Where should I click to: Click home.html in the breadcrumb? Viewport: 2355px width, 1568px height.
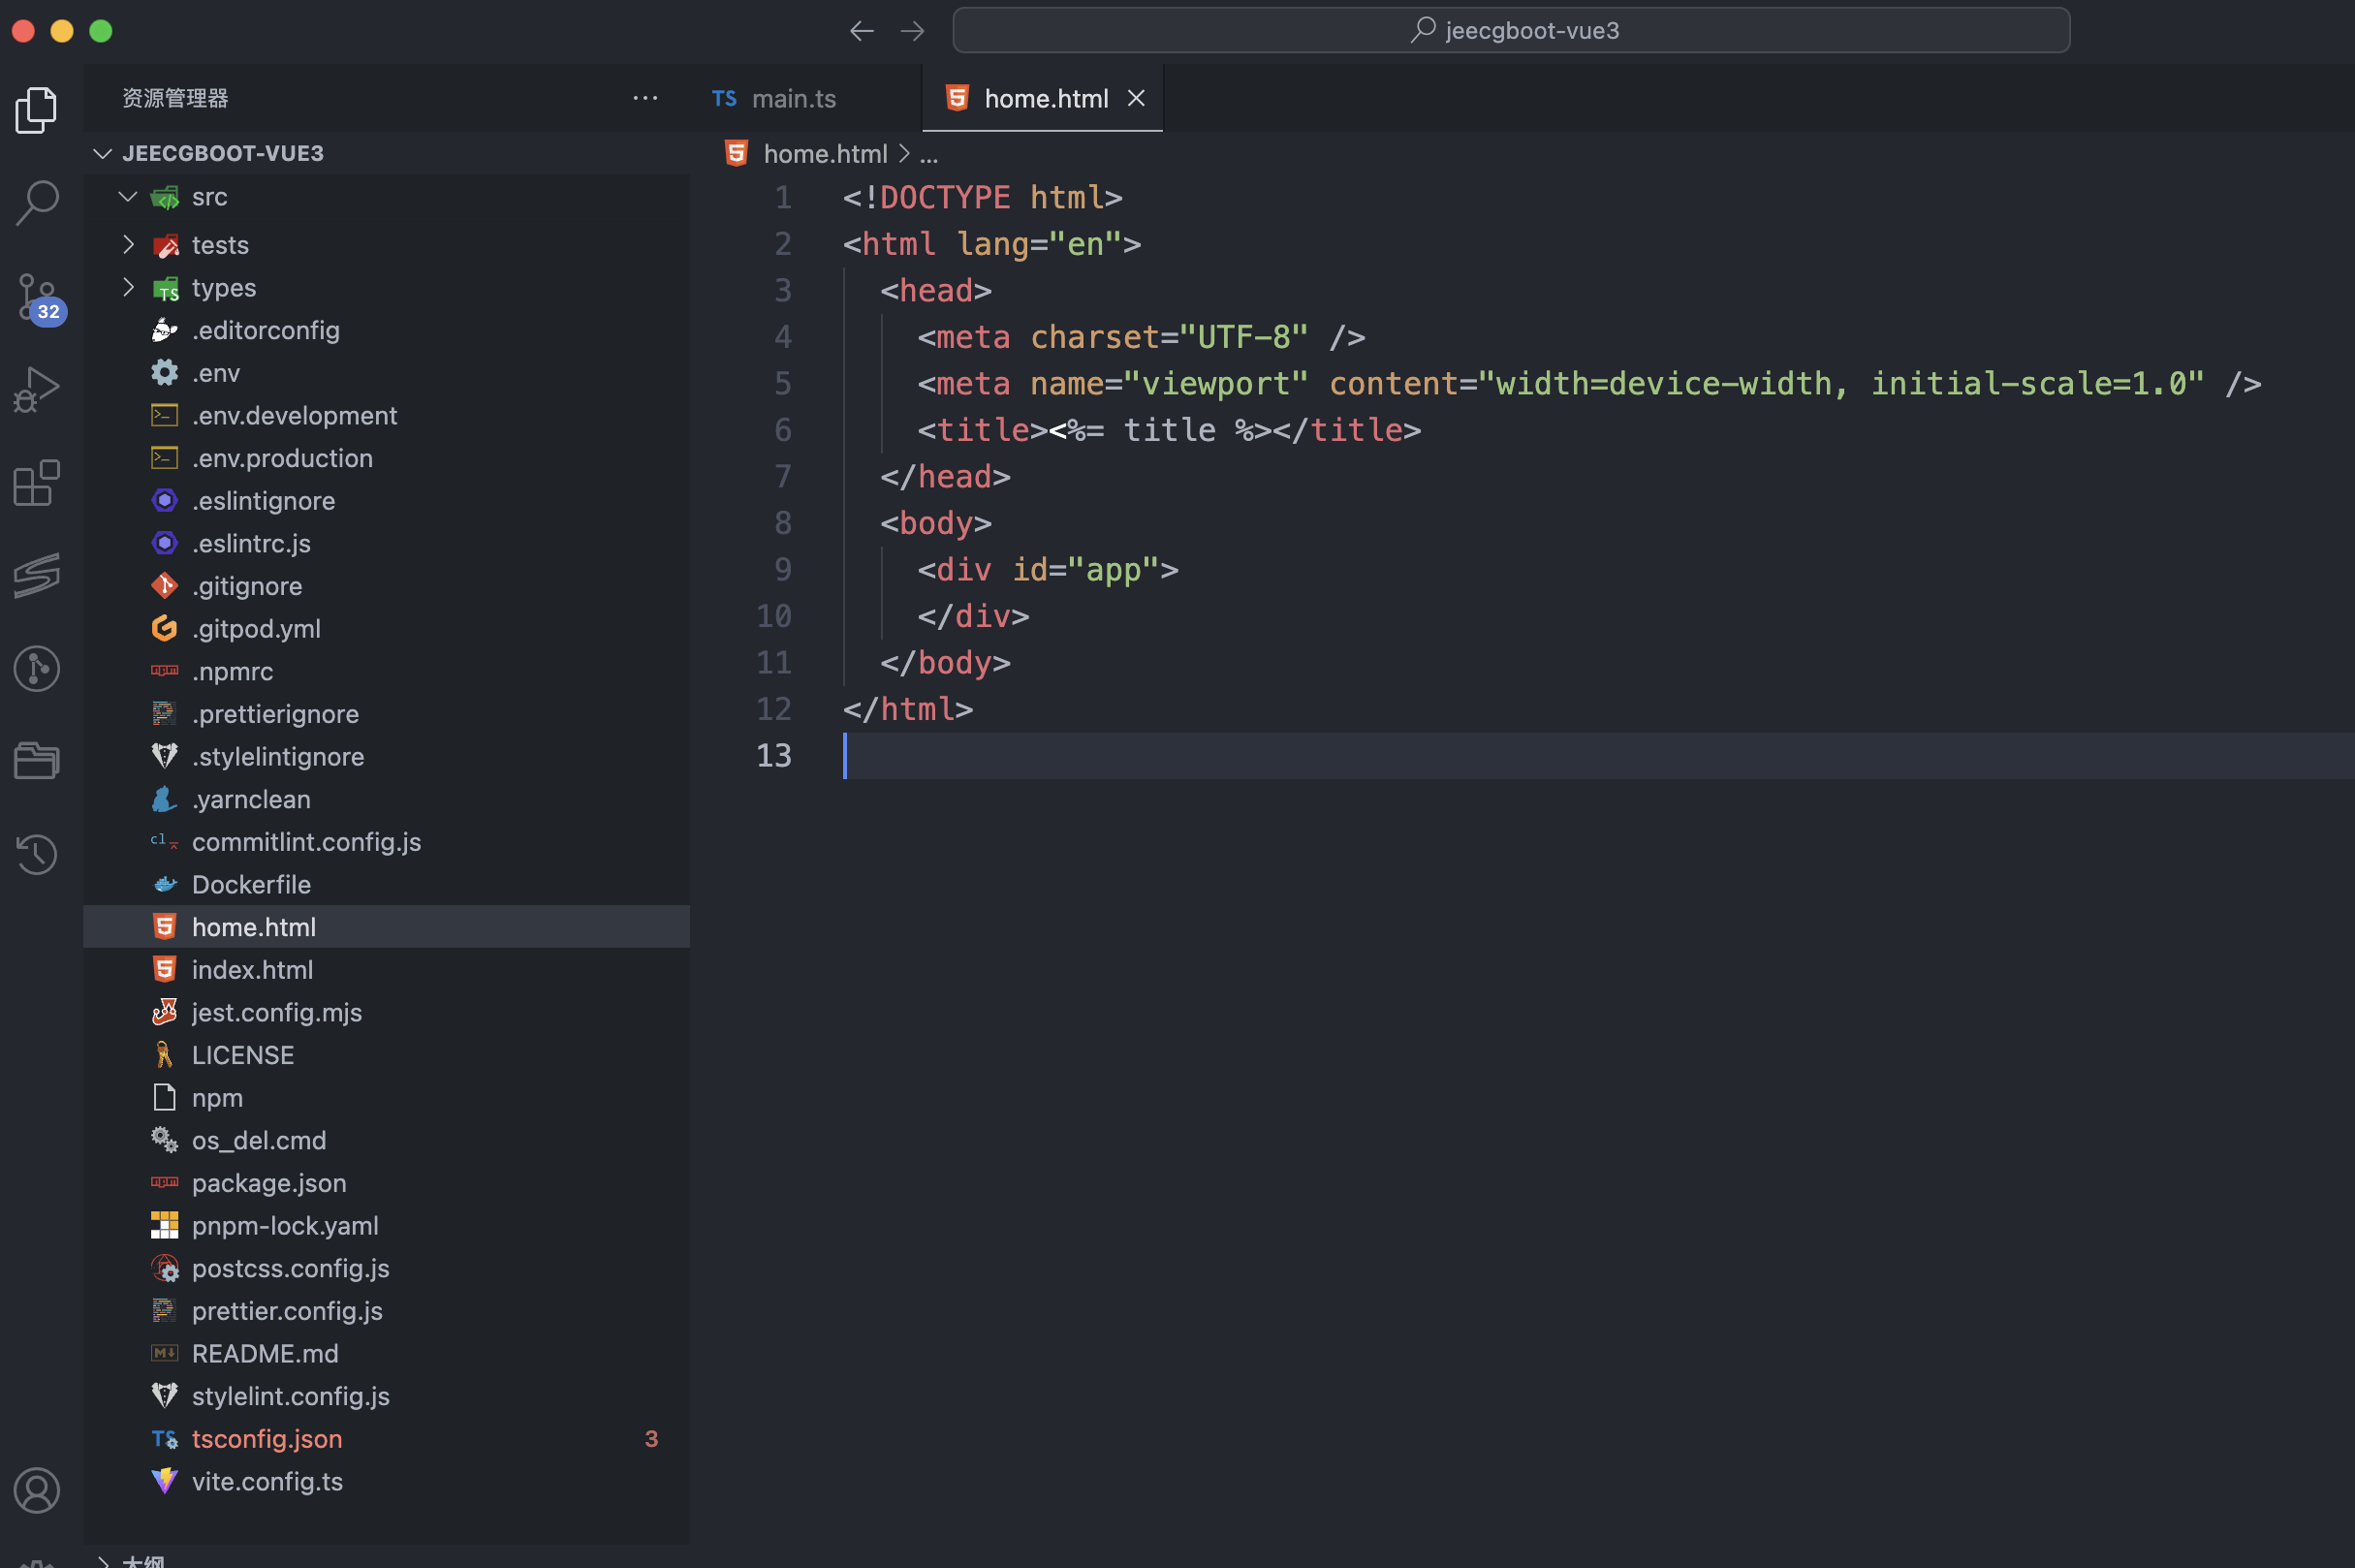pos(824,154)
